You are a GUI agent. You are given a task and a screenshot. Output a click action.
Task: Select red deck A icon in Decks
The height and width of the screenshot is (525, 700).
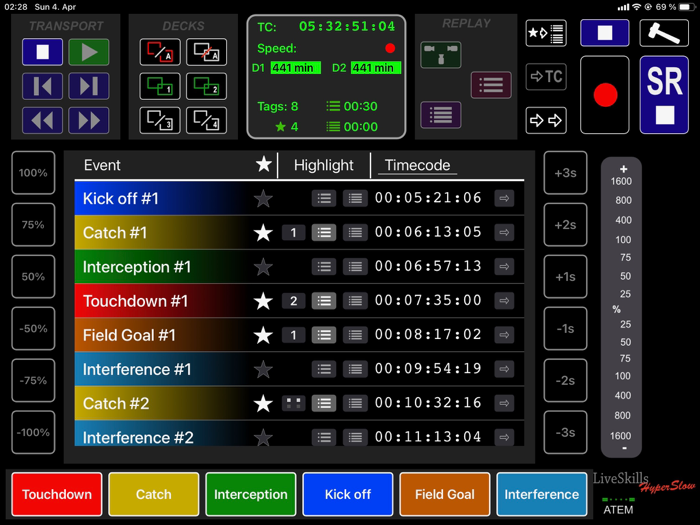[x=160, y=52]
